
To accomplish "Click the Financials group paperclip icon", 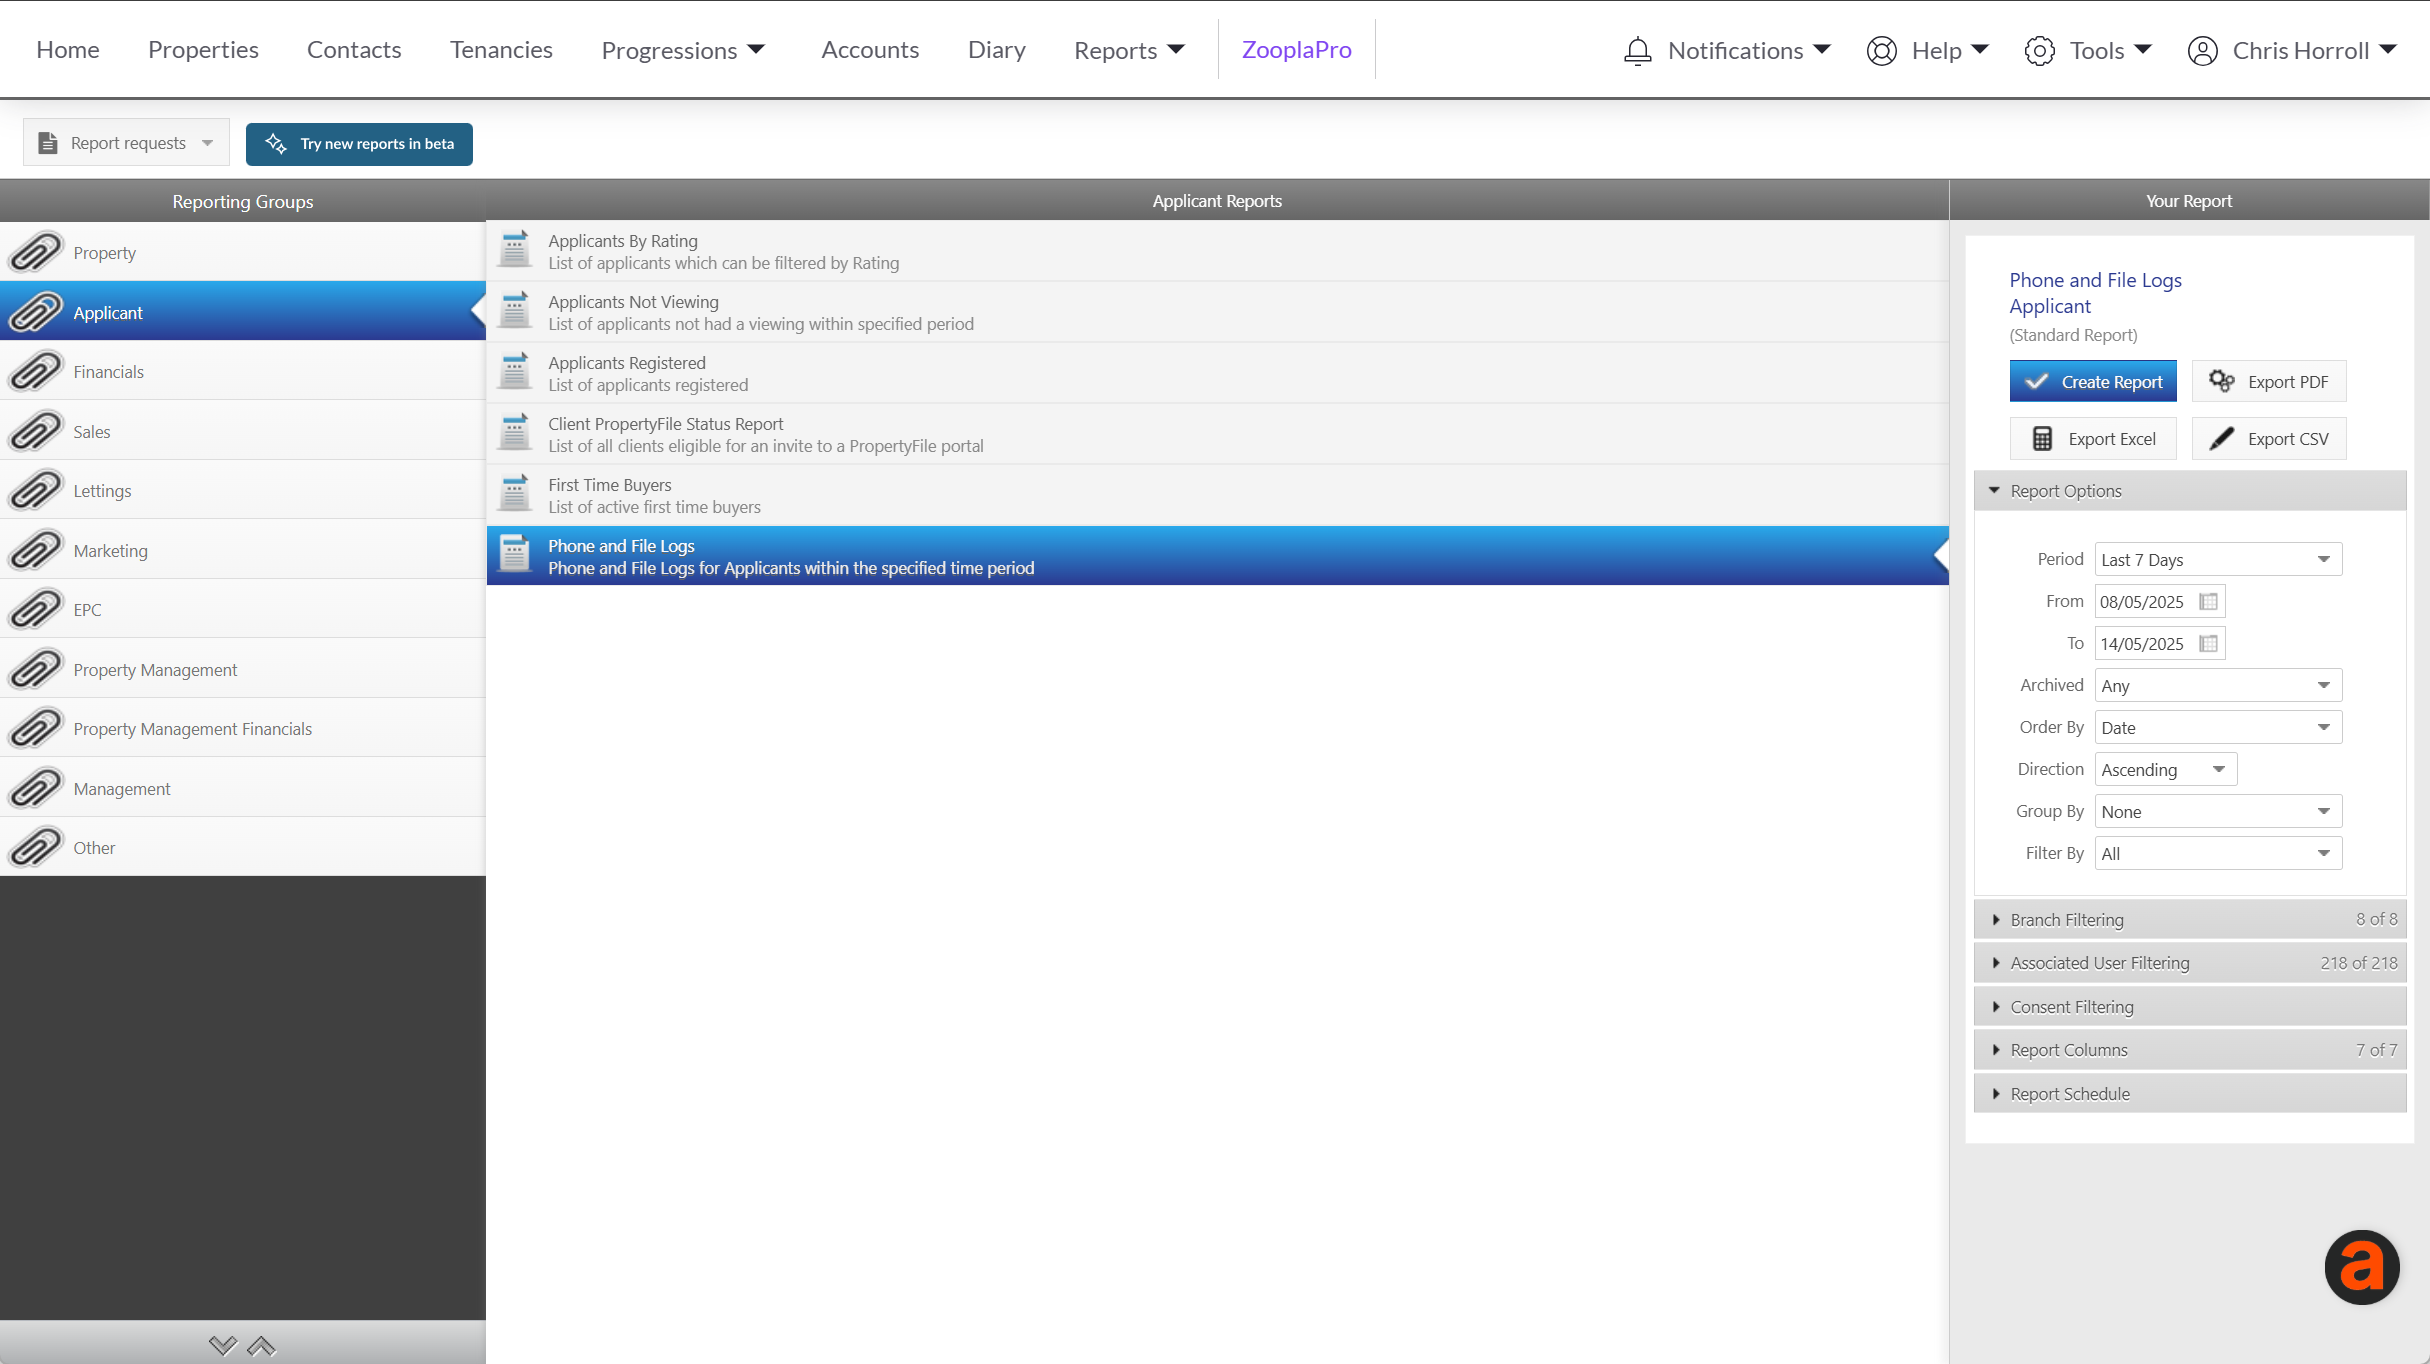I will pyautogui.click(x=36, y=371).
